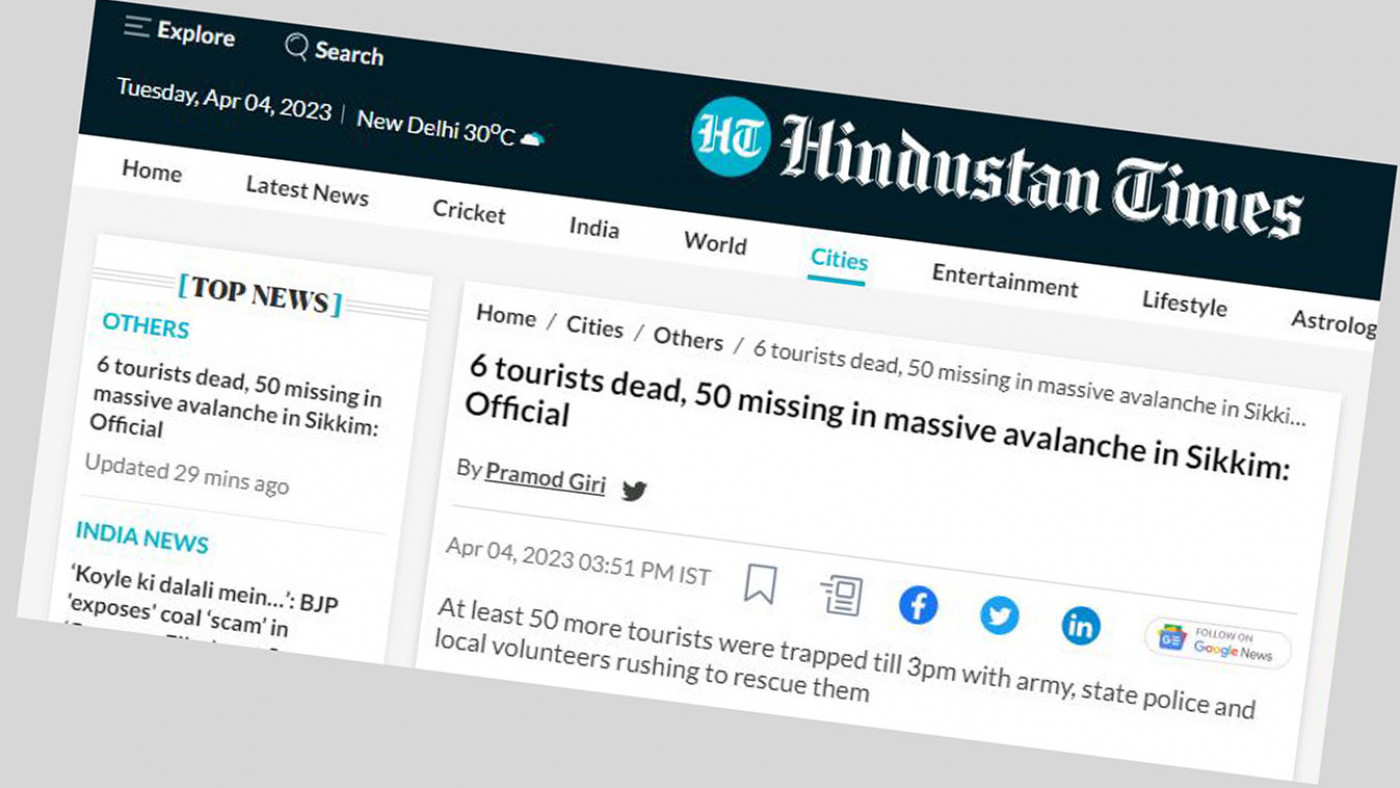Screen dimensions: 1400x788
Task: Click the Cities breadcrumb link
Action: click(x=595, y=326)
